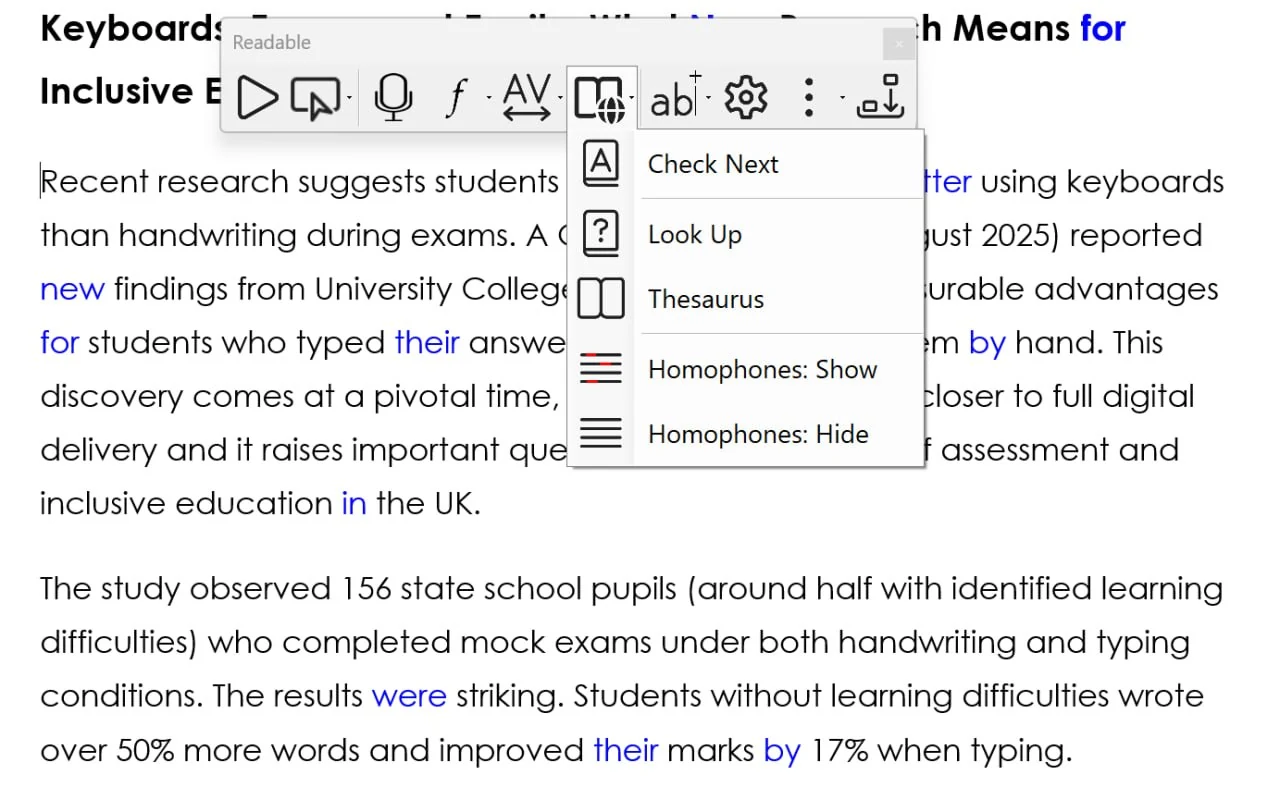This screenshot has width=1280, height=787.
Task: Click the word 'Keyboards' in the heading
Action: [132, 29]
